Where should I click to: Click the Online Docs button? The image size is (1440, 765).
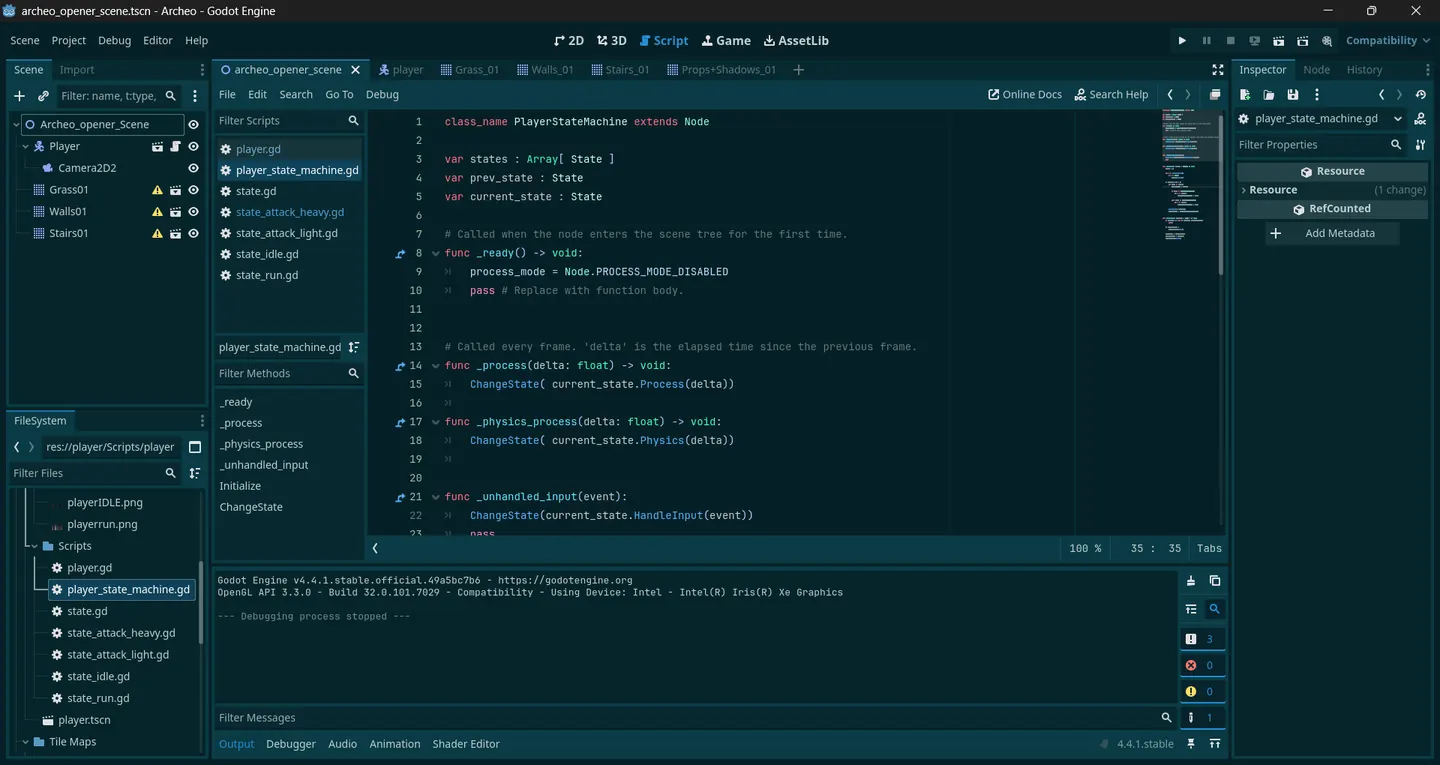(x=1024, y=94)
